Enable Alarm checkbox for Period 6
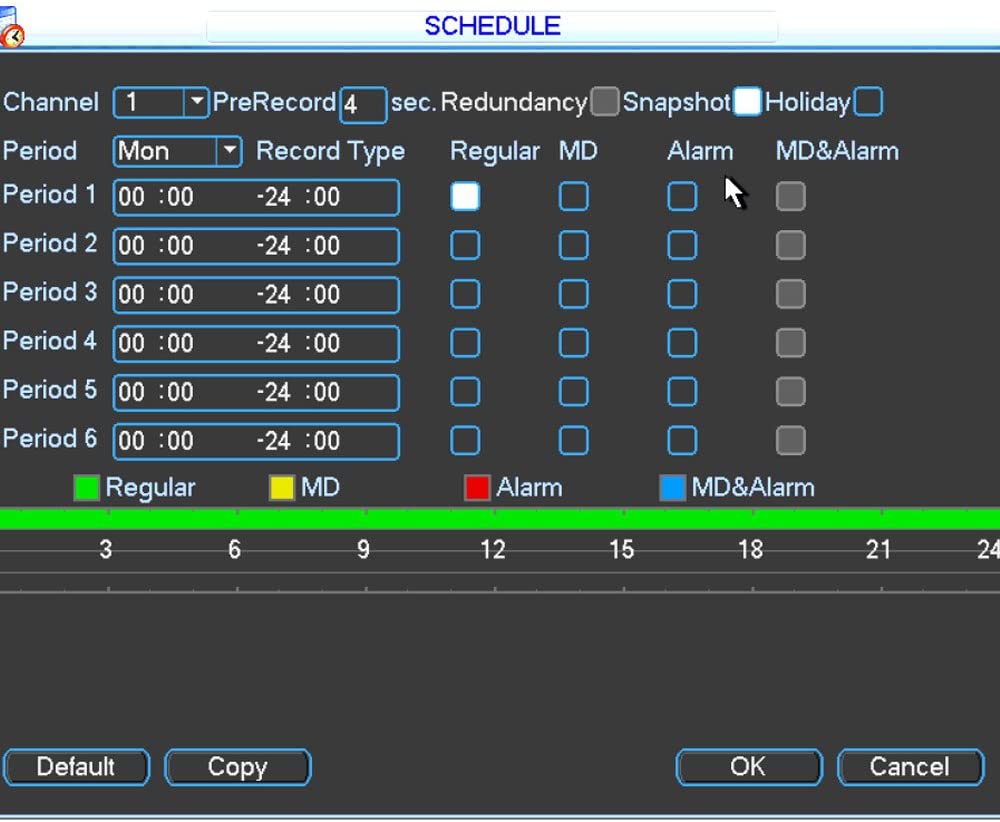Screen dimensions: 1000x822 pos(682,441)
